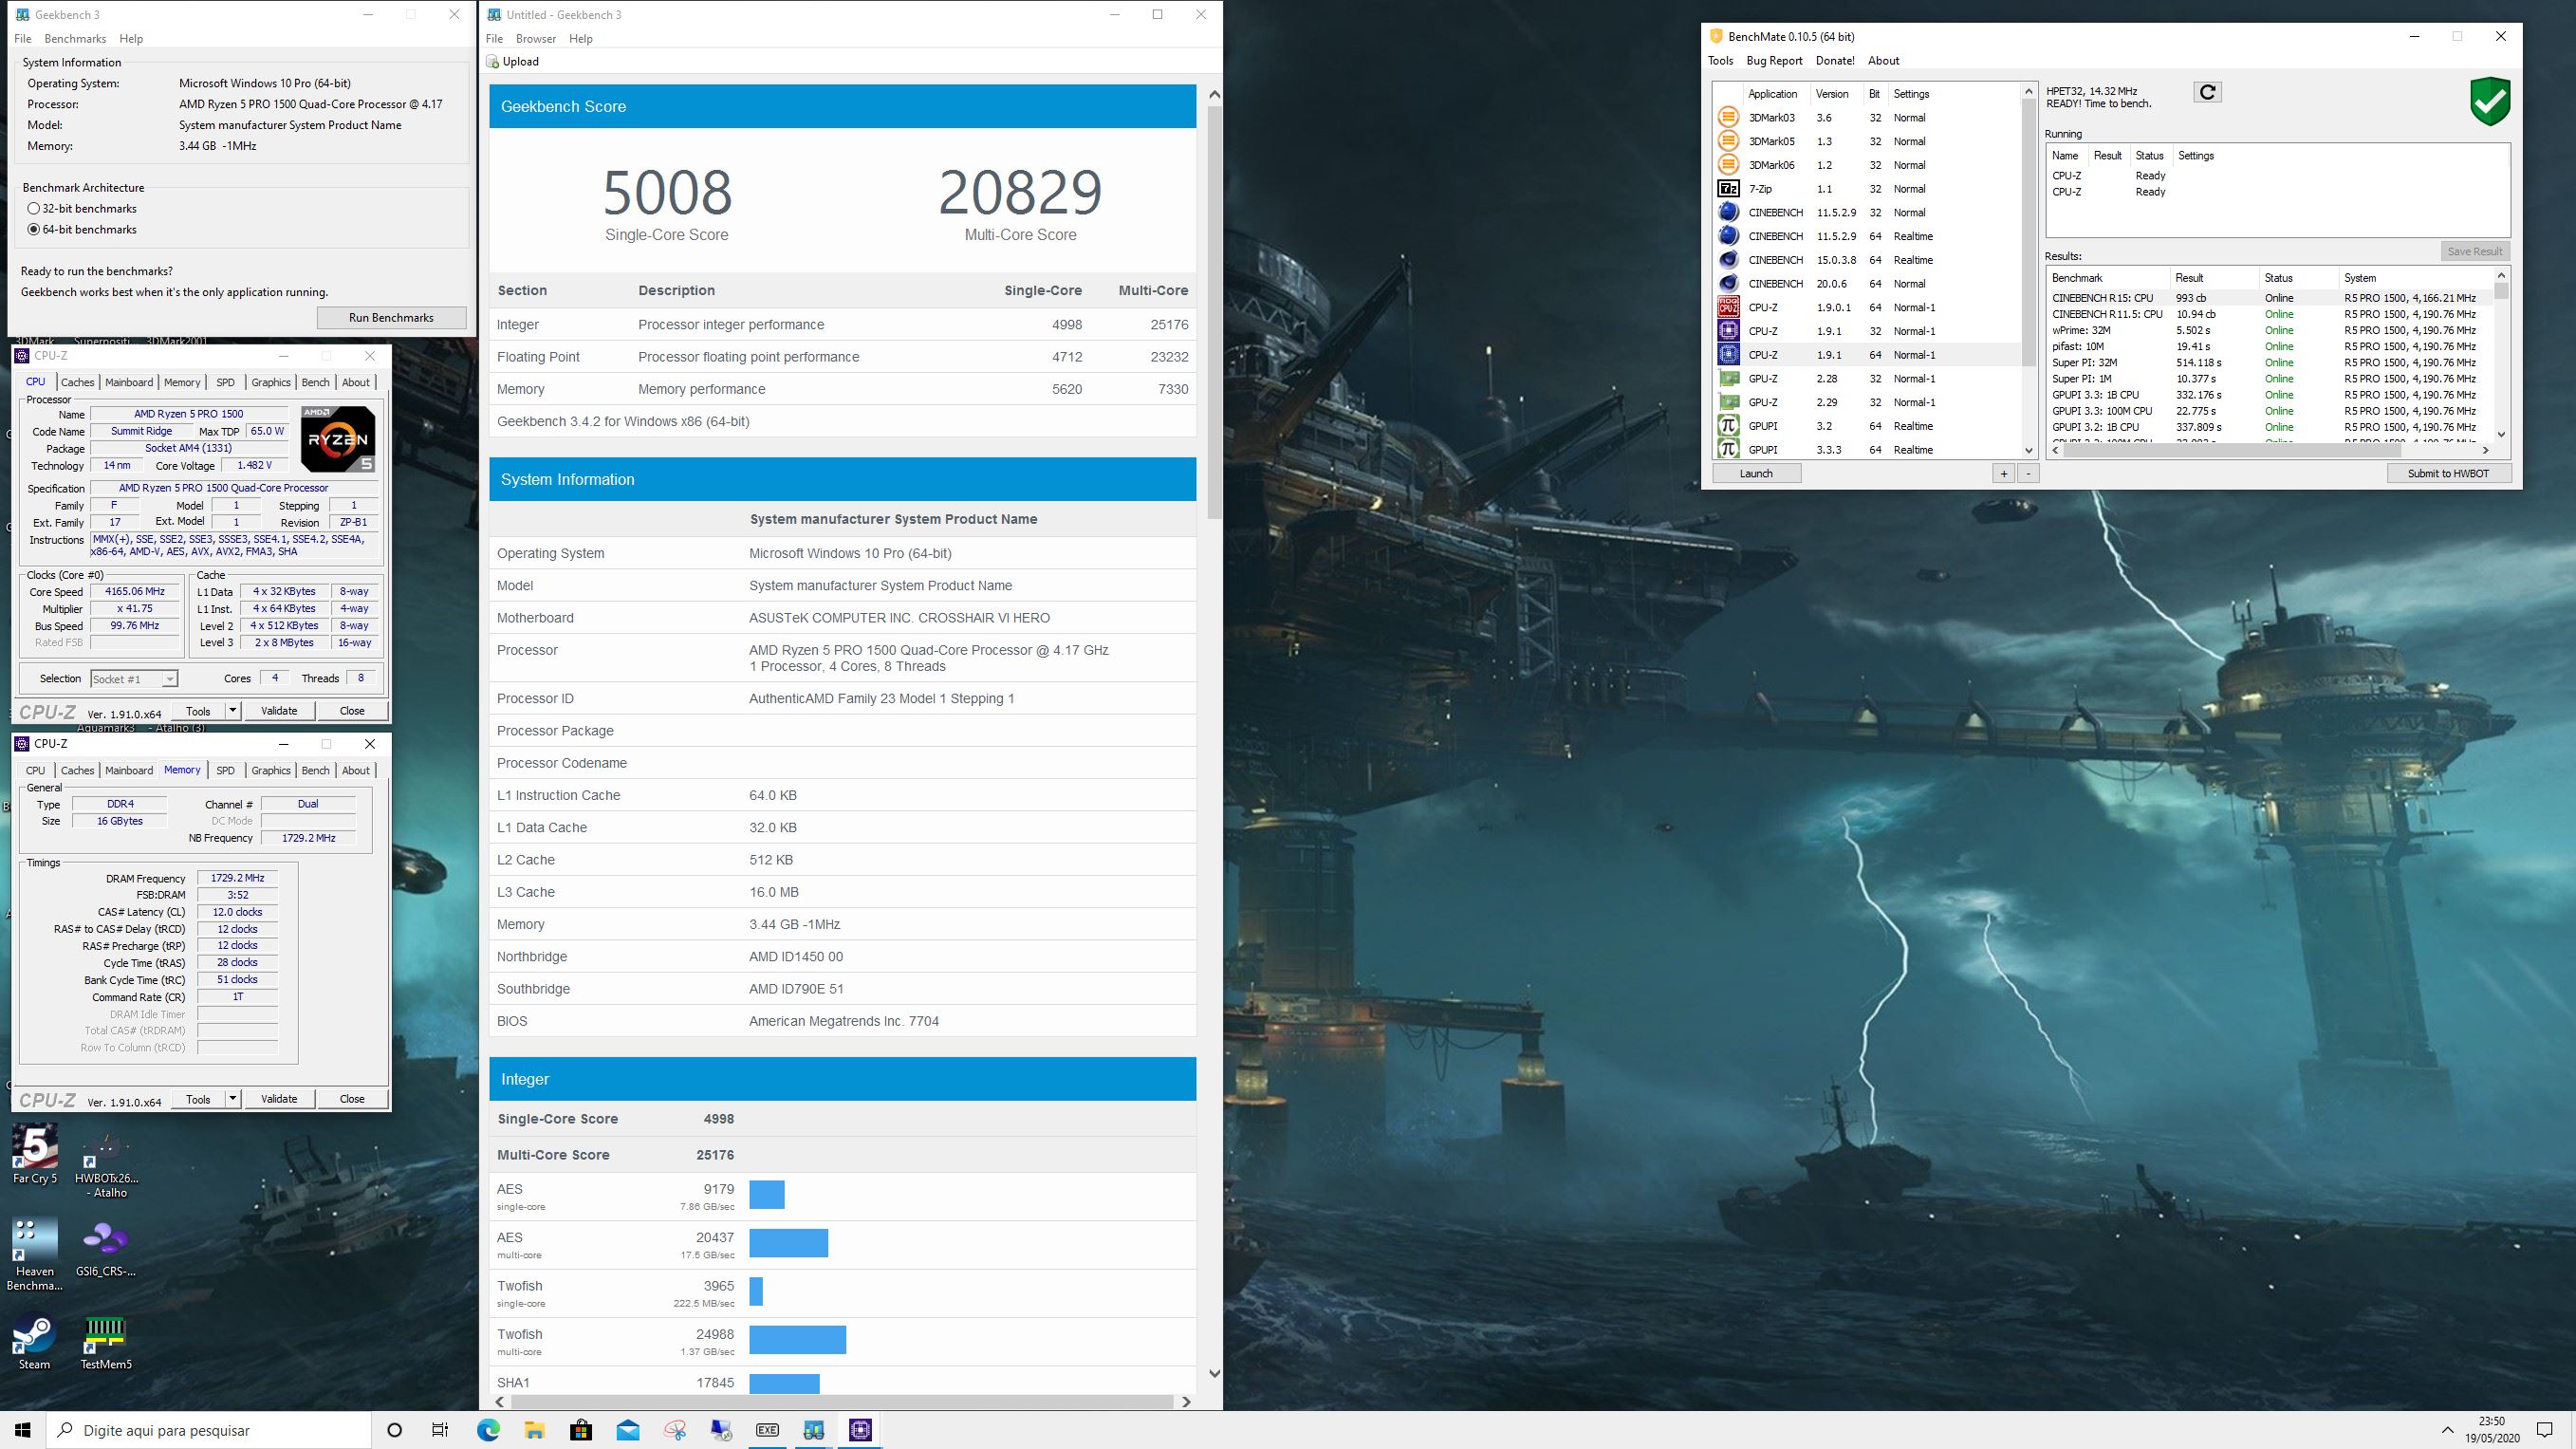2576x1449 pixels.
Task: Switch to Graphics tab in upper CPU-Z
Action: (x=271, y=382)
